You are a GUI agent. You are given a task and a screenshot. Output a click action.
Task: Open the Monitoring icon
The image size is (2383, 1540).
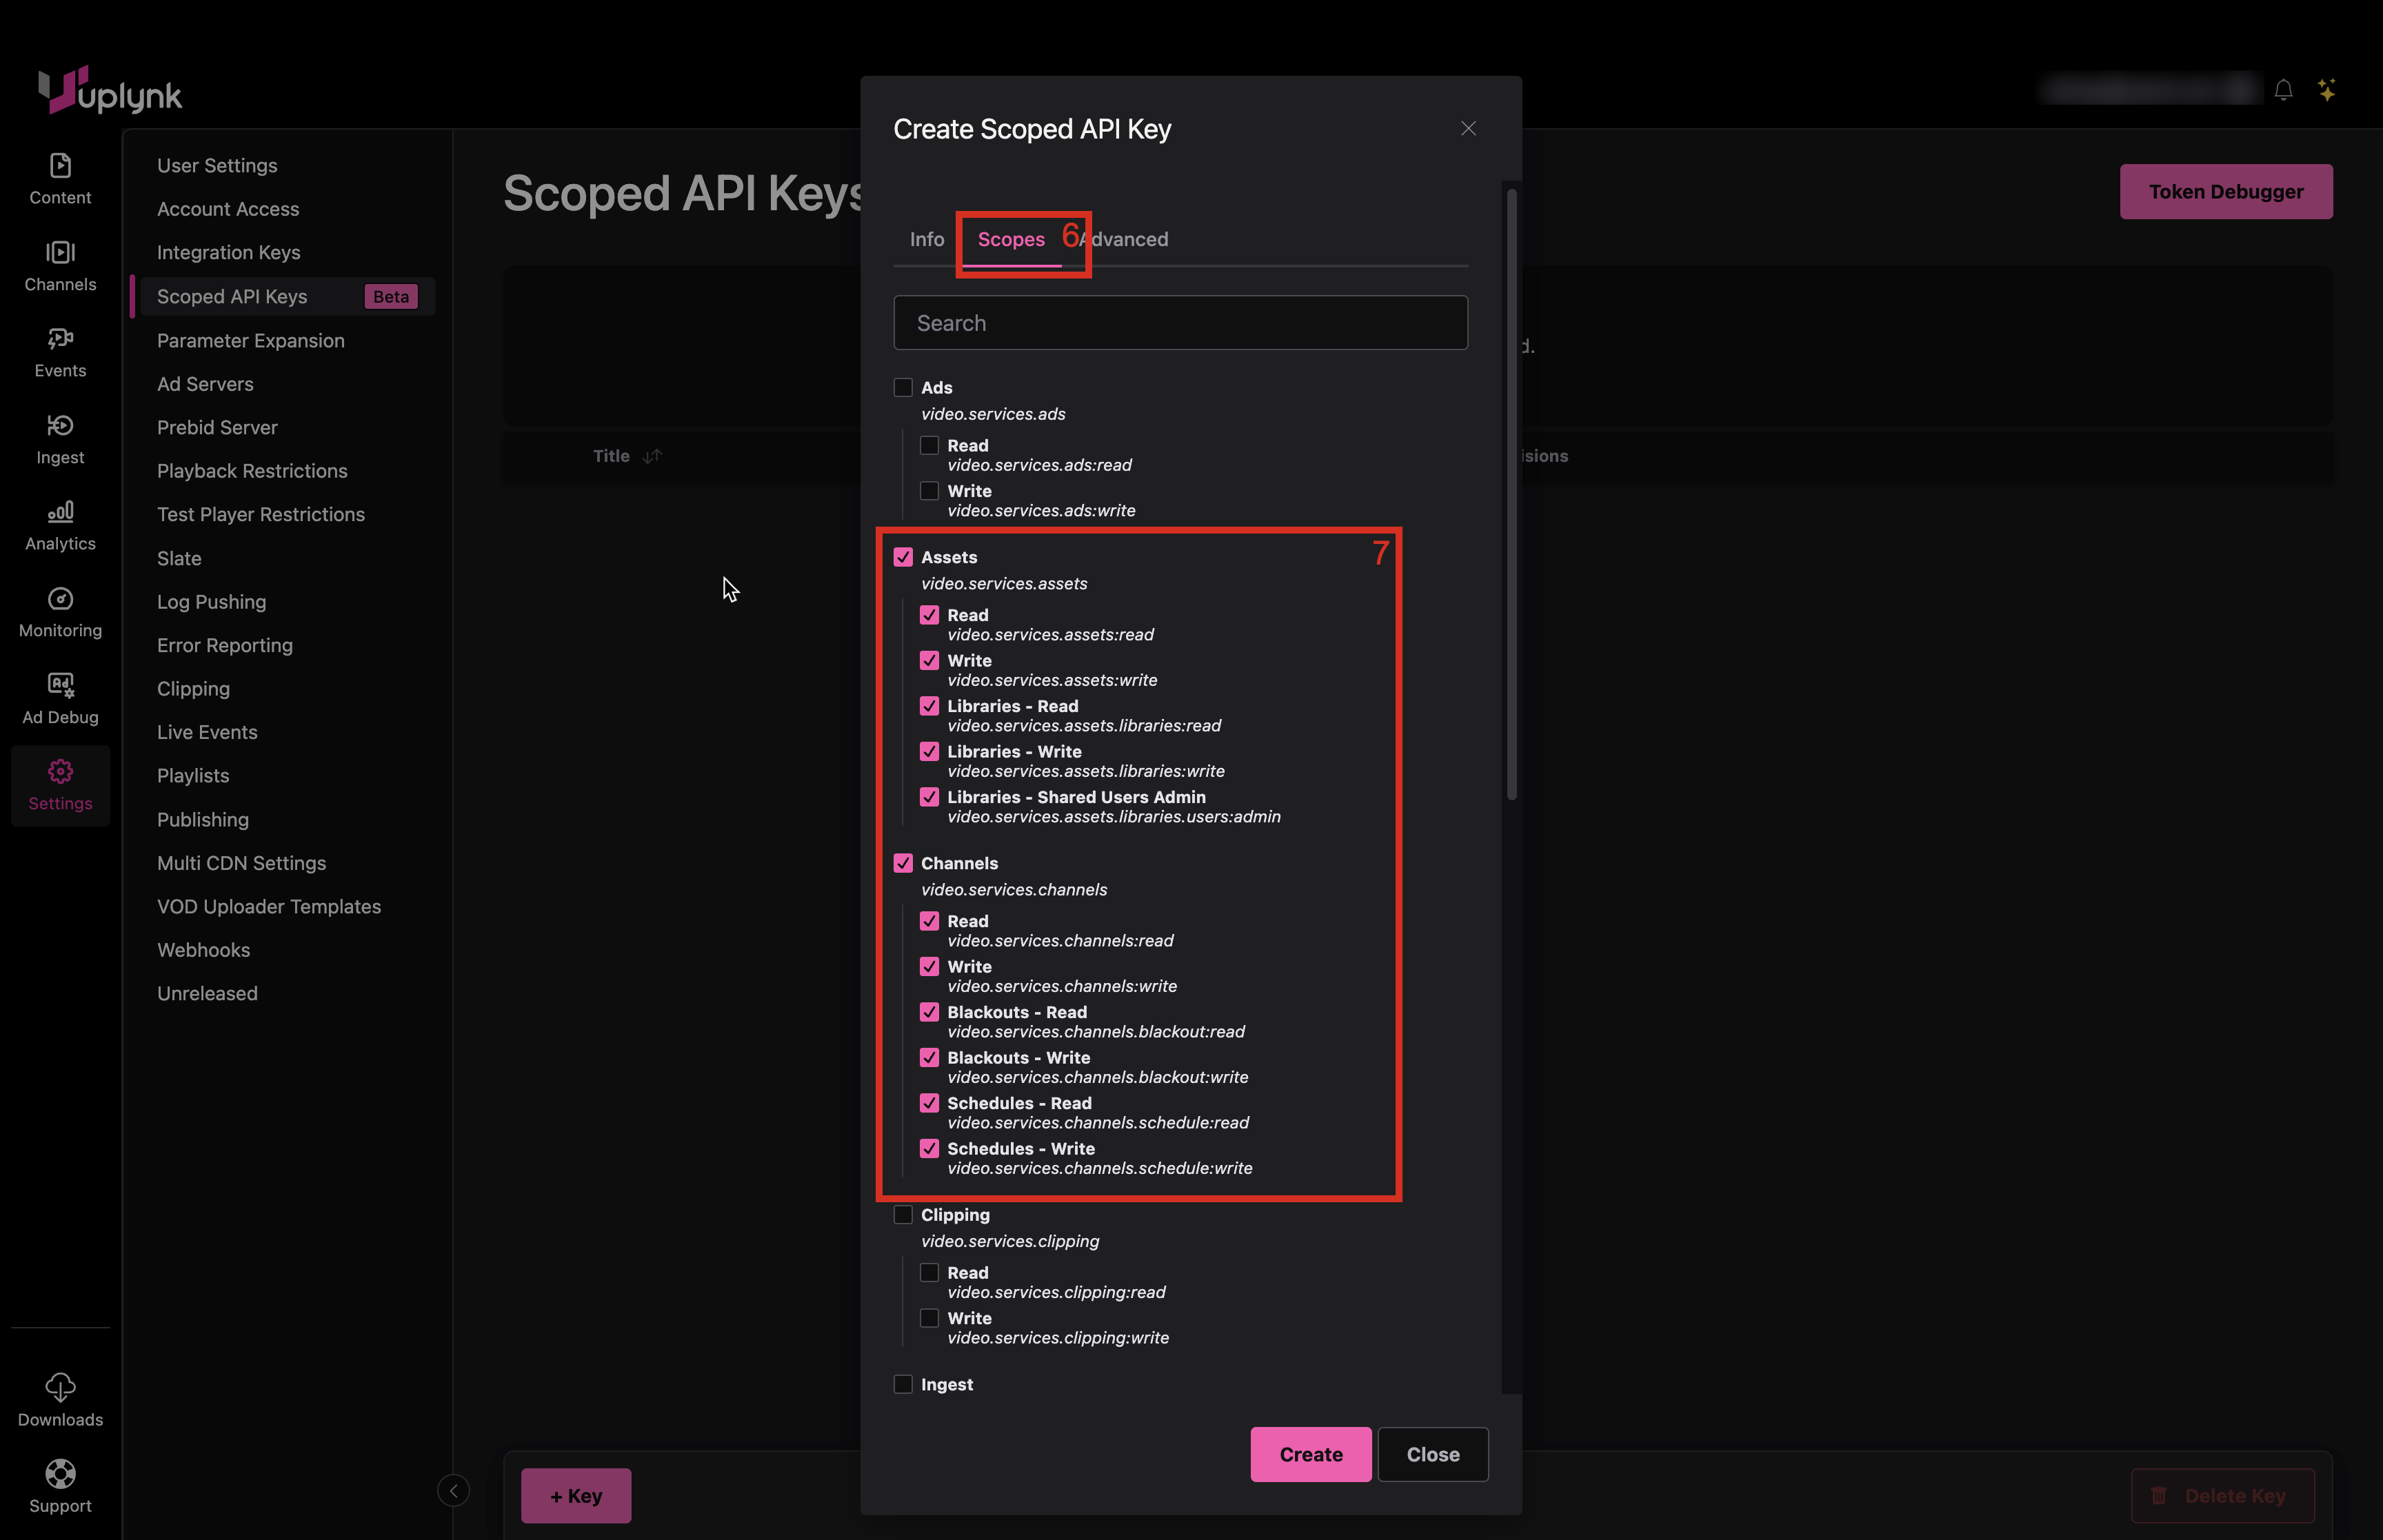[x=60, y=599]
